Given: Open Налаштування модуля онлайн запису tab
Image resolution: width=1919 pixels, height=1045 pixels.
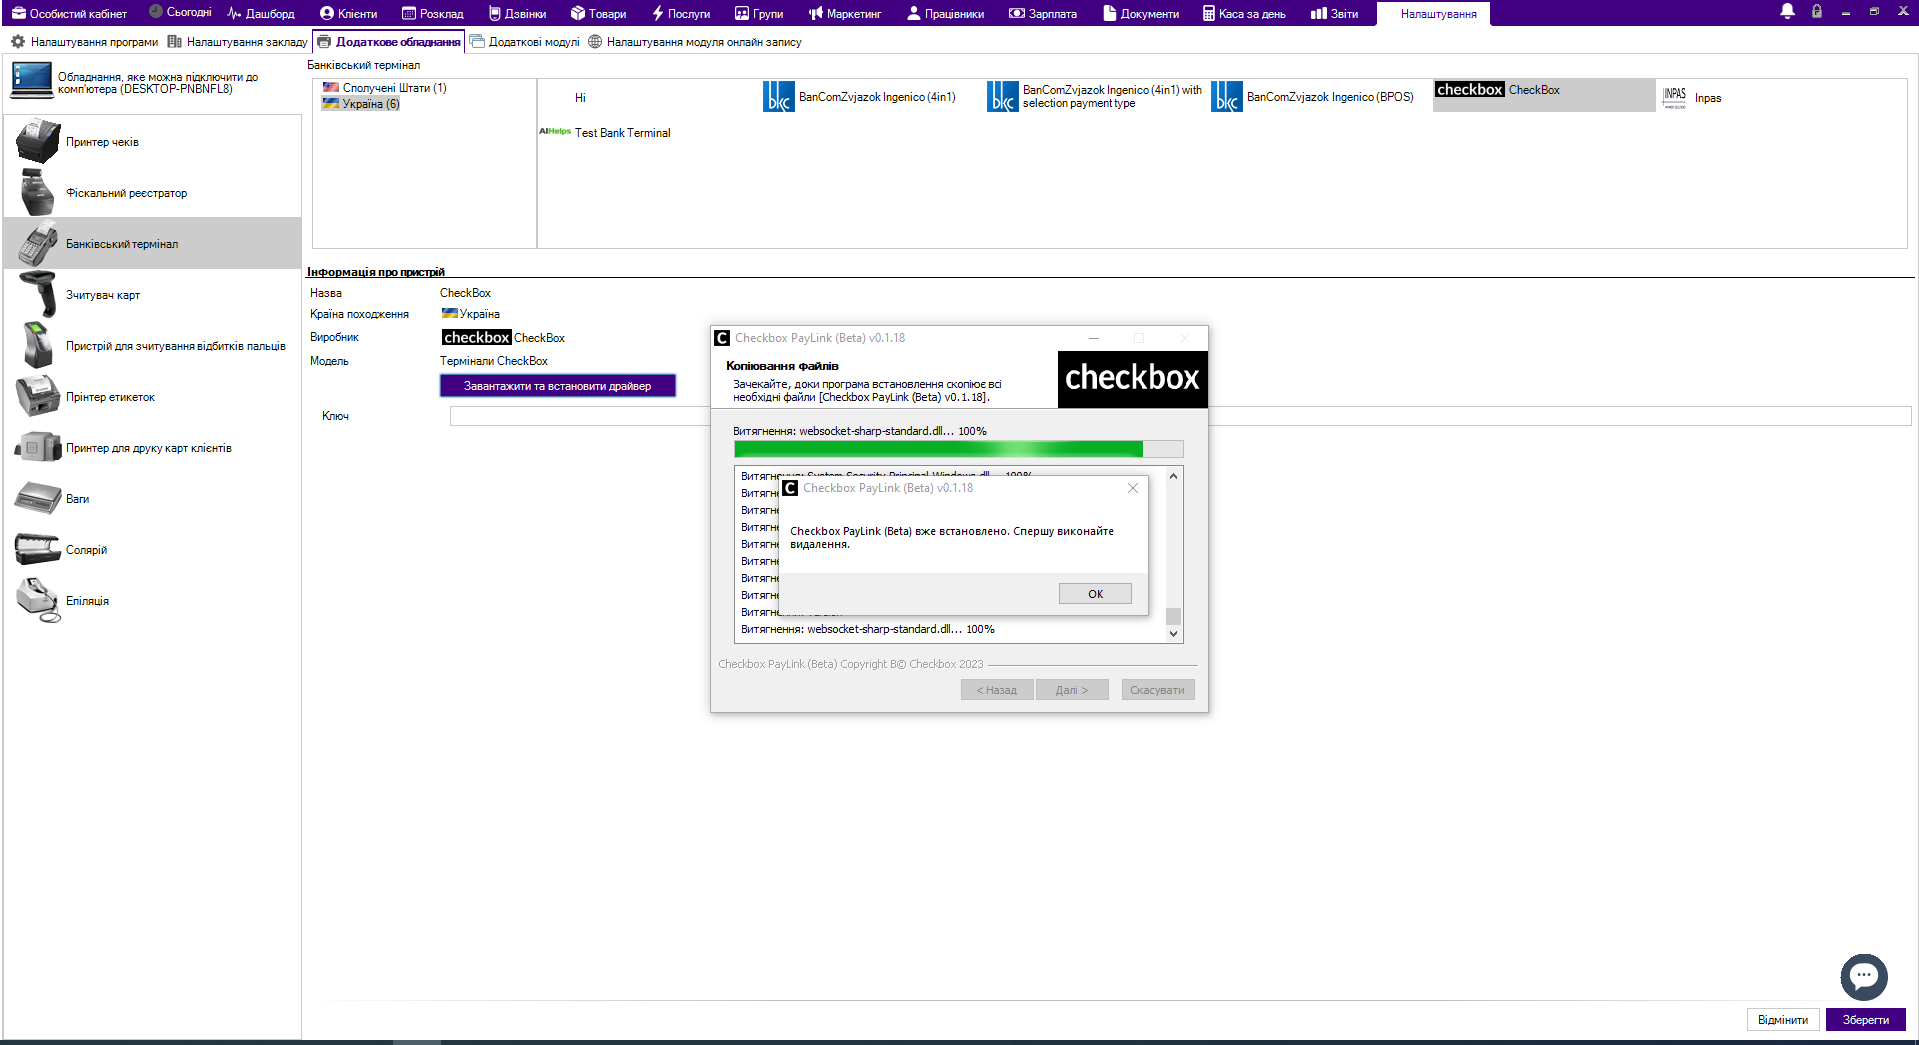Looking at the screenshot, I should pos(694,42).
